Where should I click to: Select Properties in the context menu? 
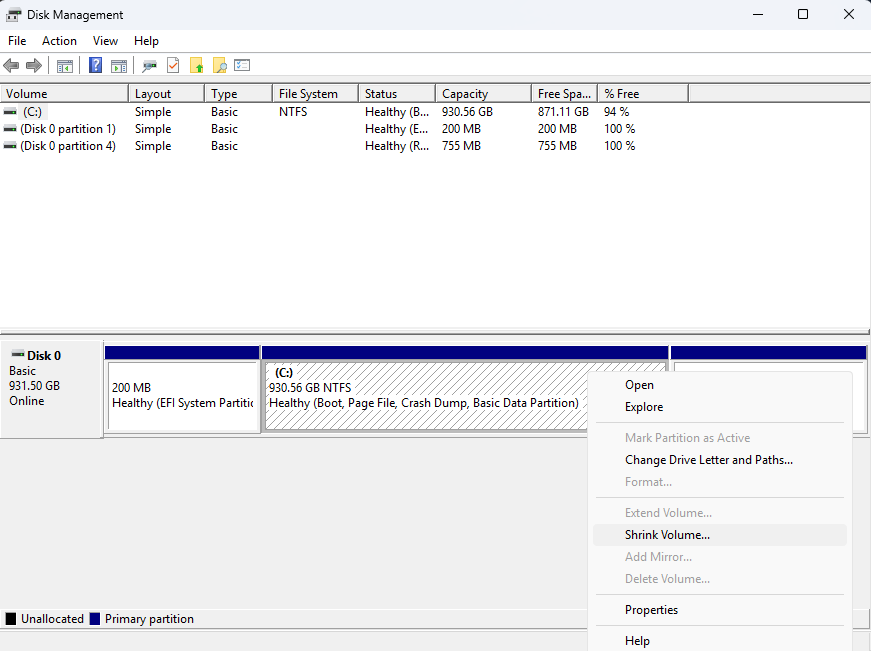tap(651, 609)
